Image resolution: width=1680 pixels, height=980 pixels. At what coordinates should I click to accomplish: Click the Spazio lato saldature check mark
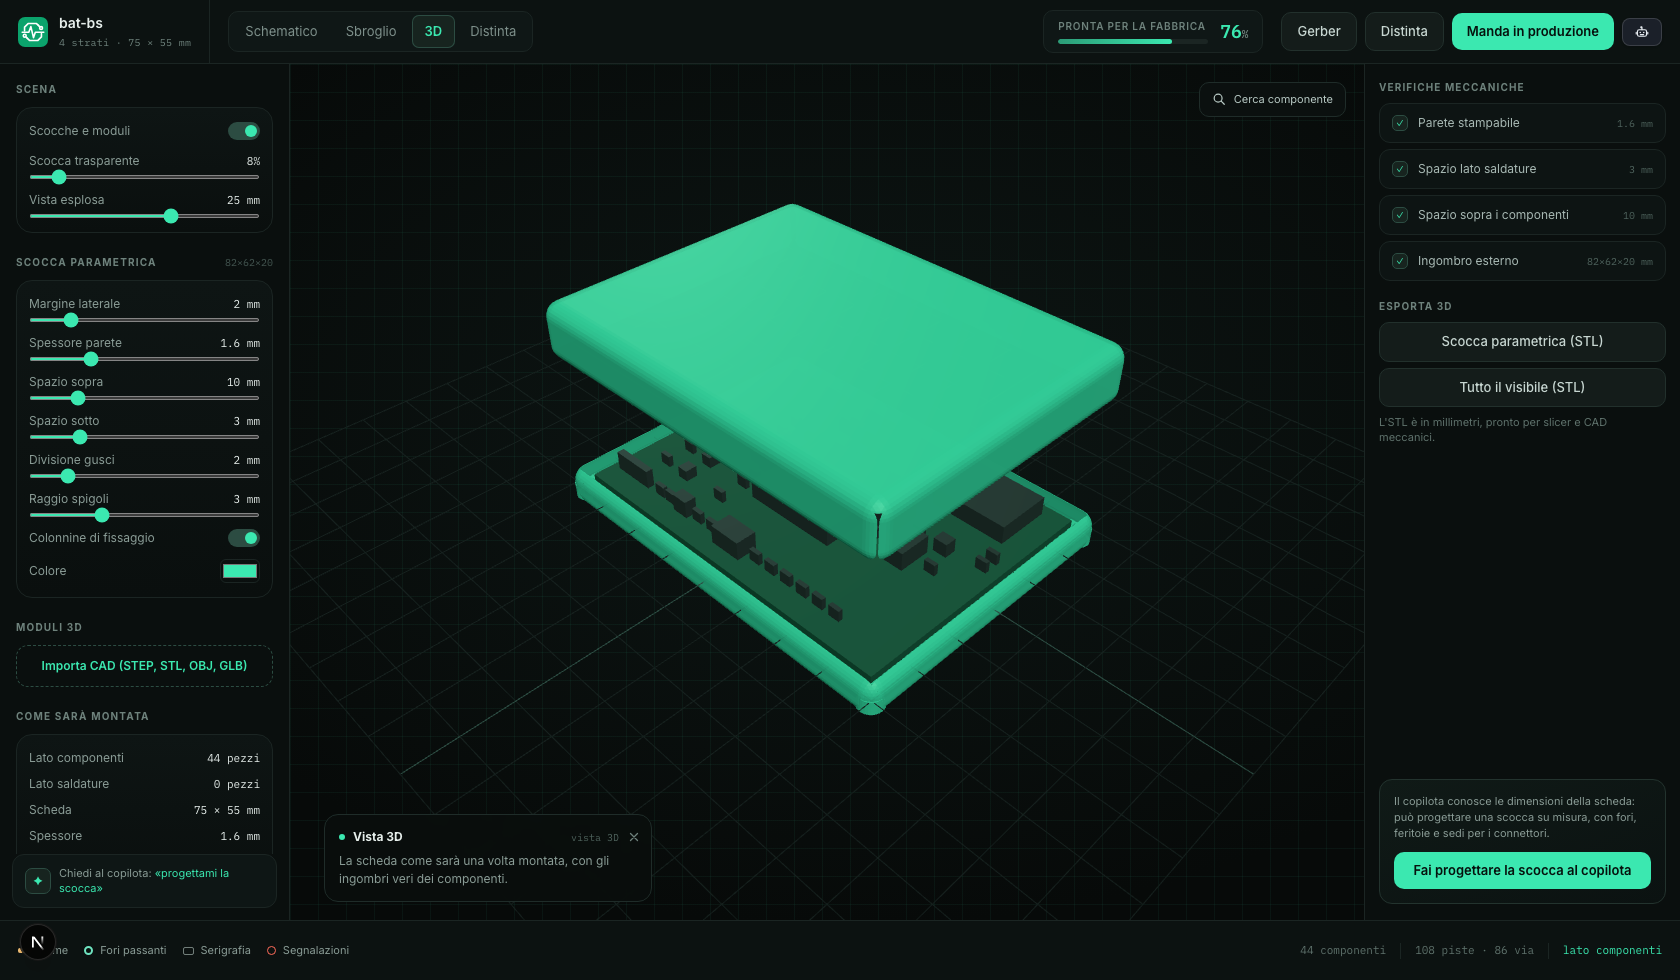[1400, 169]
